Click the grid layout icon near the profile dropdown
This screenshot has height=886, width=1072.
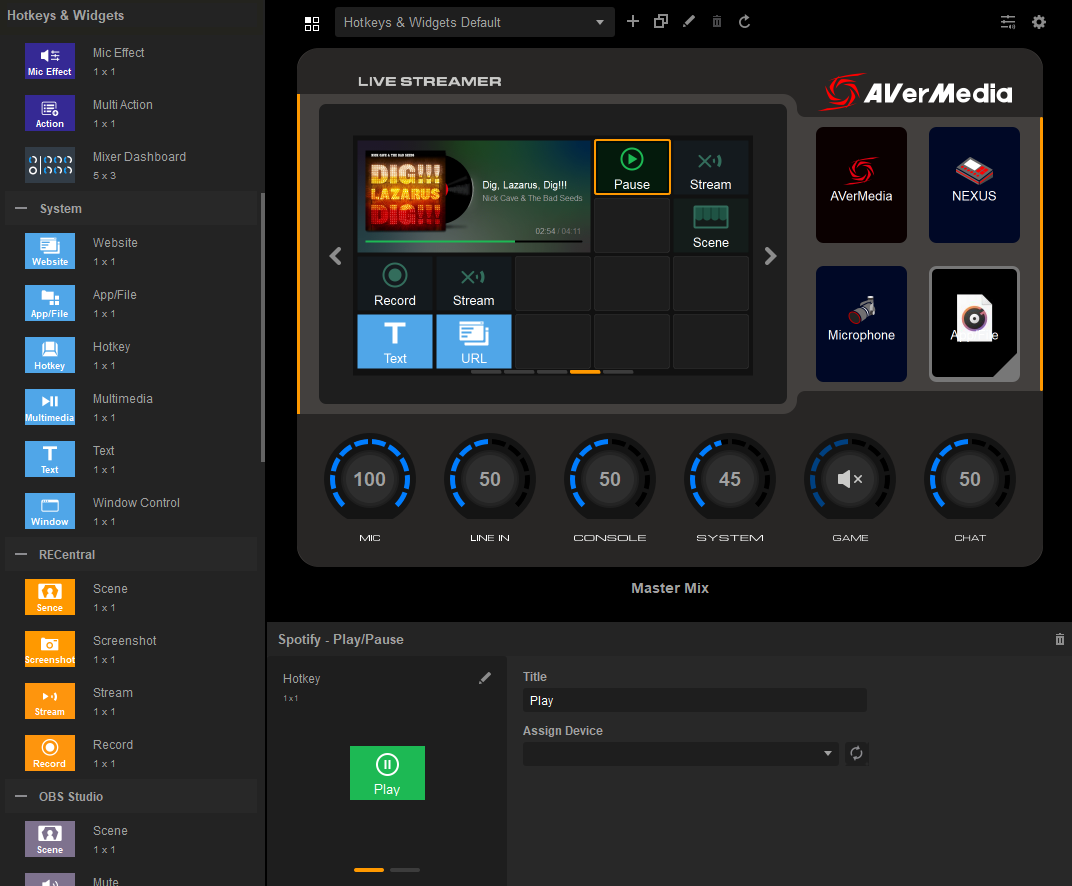click(x=312, y=21)
